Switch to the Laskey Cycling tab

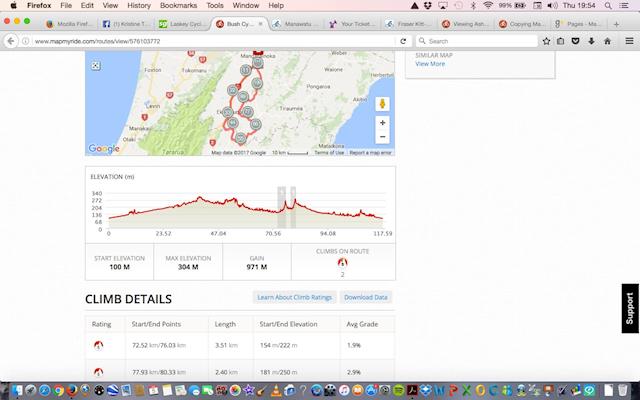pyautogui.click(x=184, y=23)
